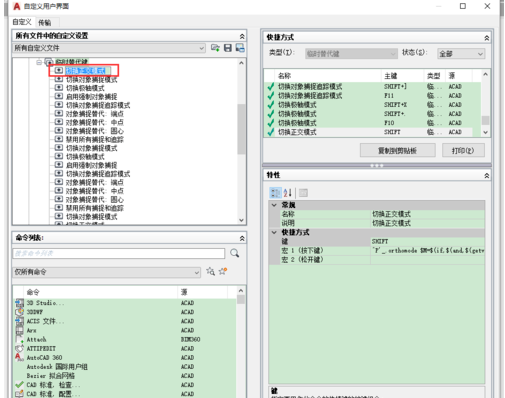Switch to the 传输 tab
This screenshot has height=398, width=505.
pyautogui.click(x=45, y=23)
